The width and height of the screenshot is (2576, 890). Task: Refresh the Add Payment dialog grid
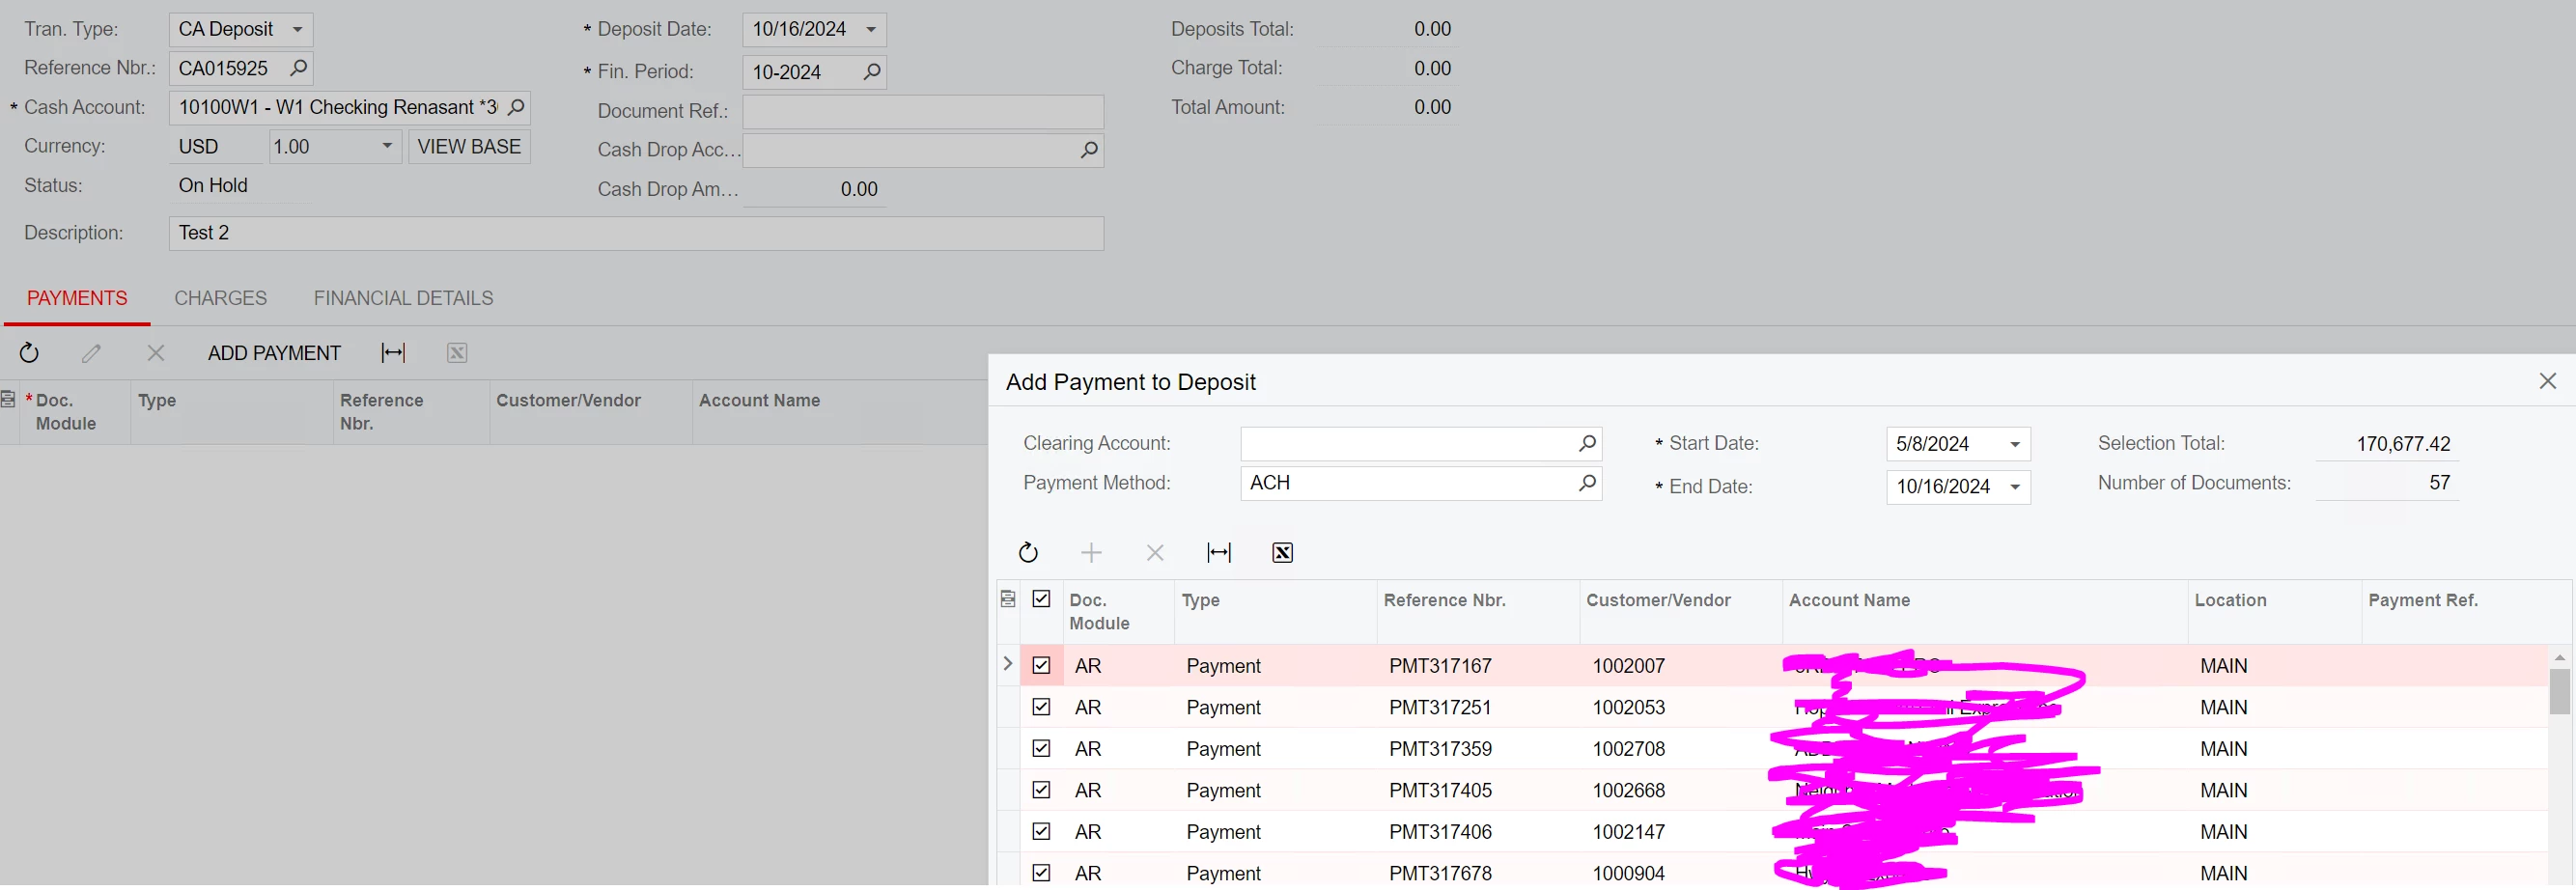click(1028, 551)
